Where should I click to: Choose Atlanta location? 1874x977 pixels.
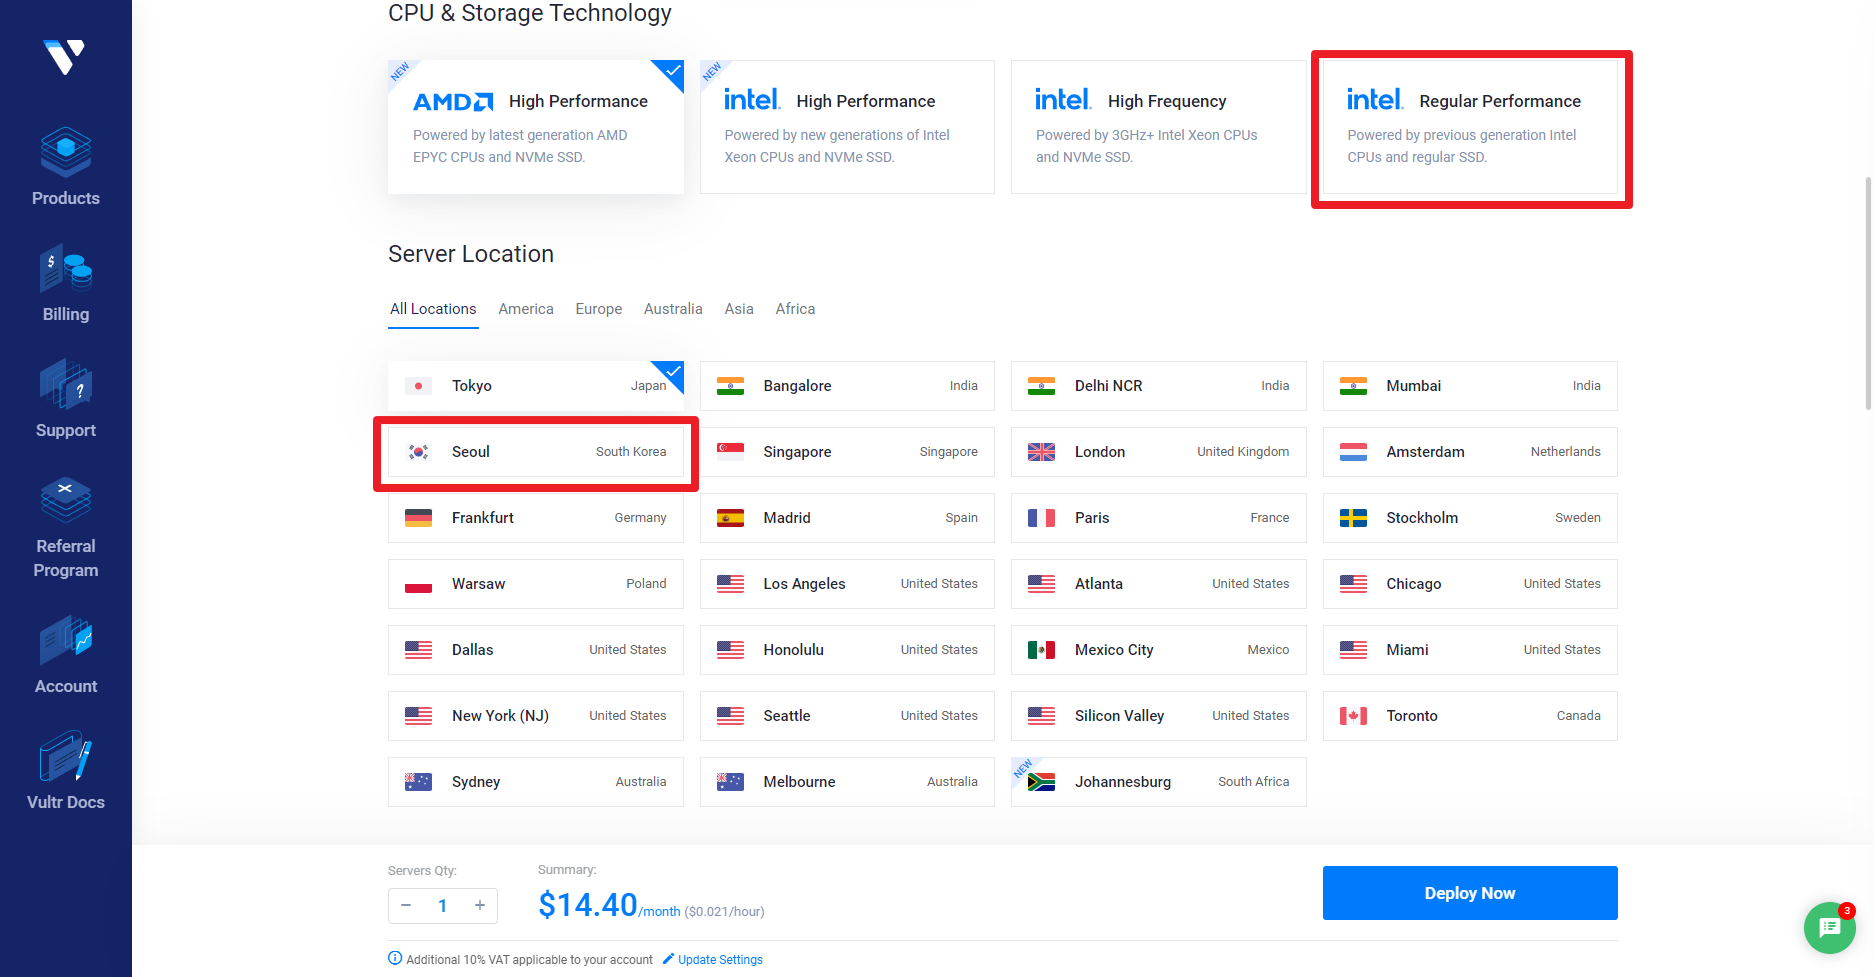pyautogui.click(x=1158, y=584)
